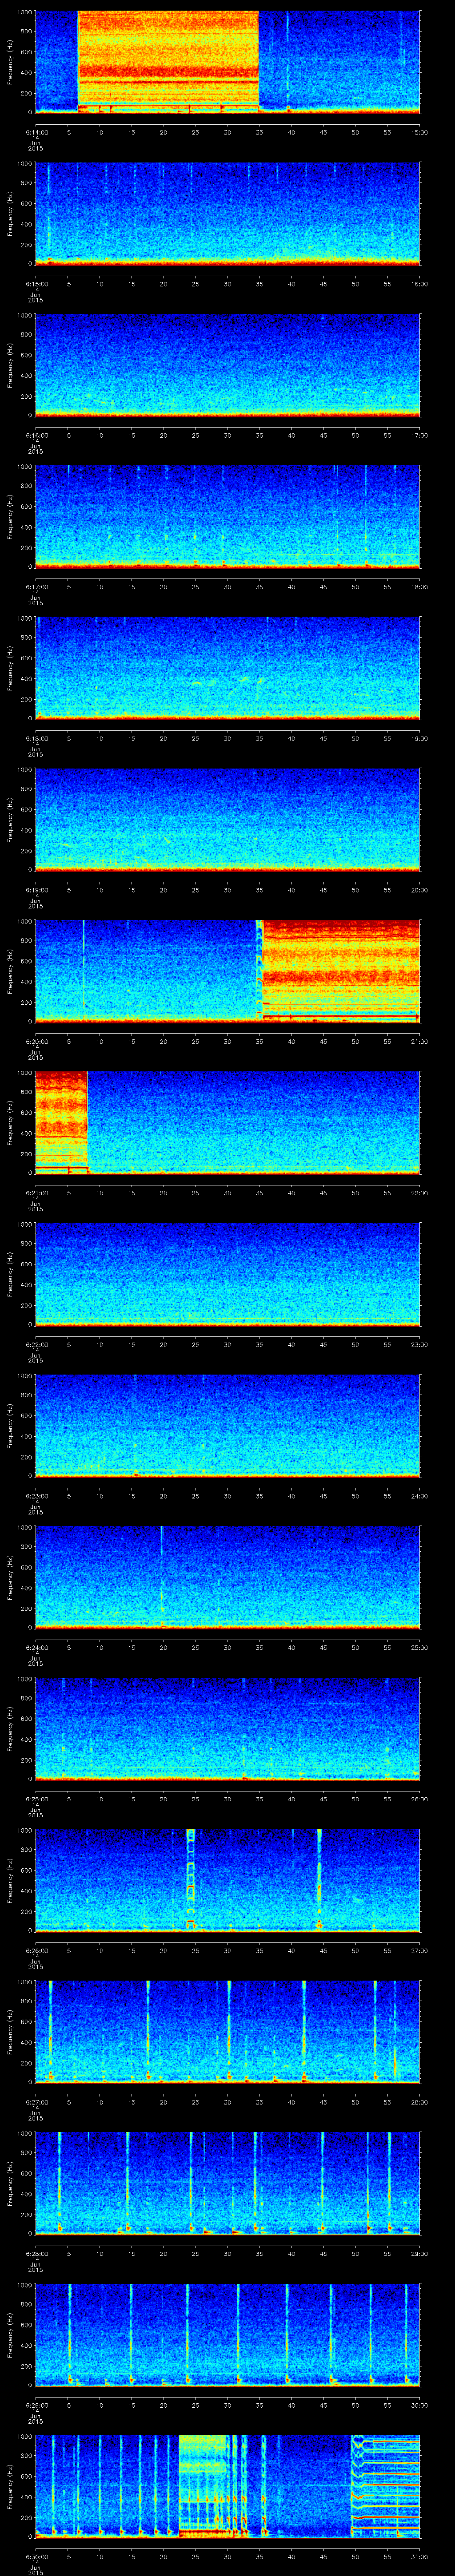Viewport: 455px width, 2576px height.
Task: Click the "6:18:00" start time label
Action: 36,738
